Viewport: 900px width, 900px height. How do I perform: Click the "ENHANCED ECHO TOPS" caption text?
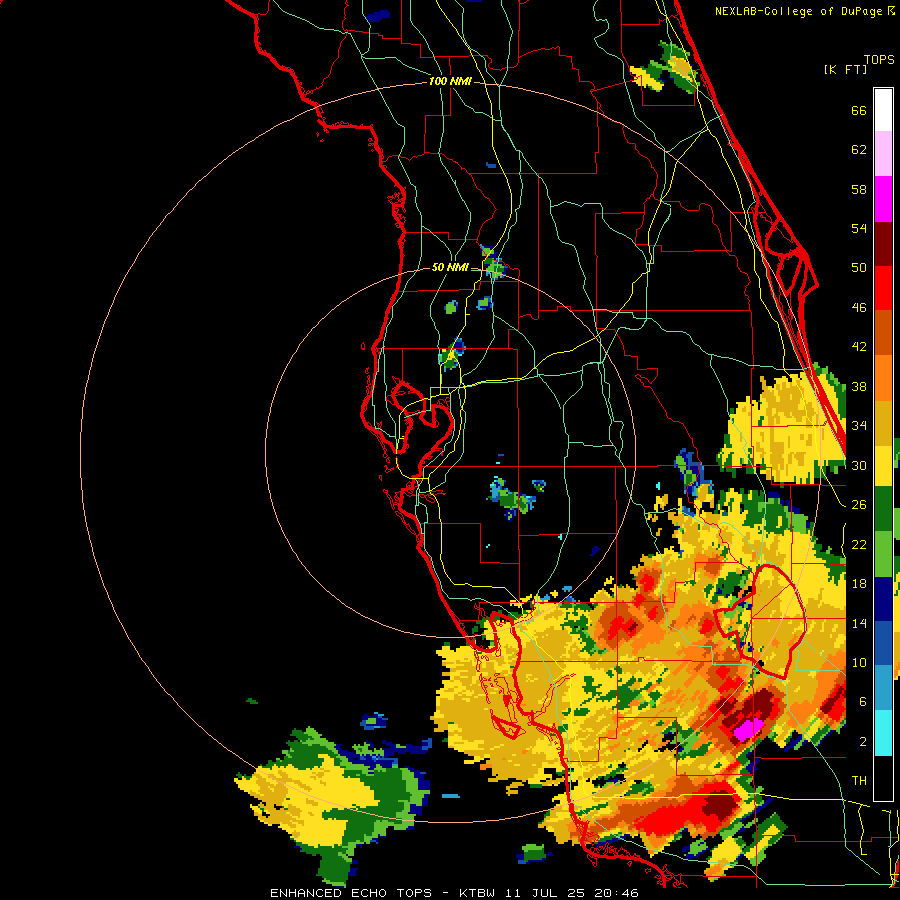351,893
